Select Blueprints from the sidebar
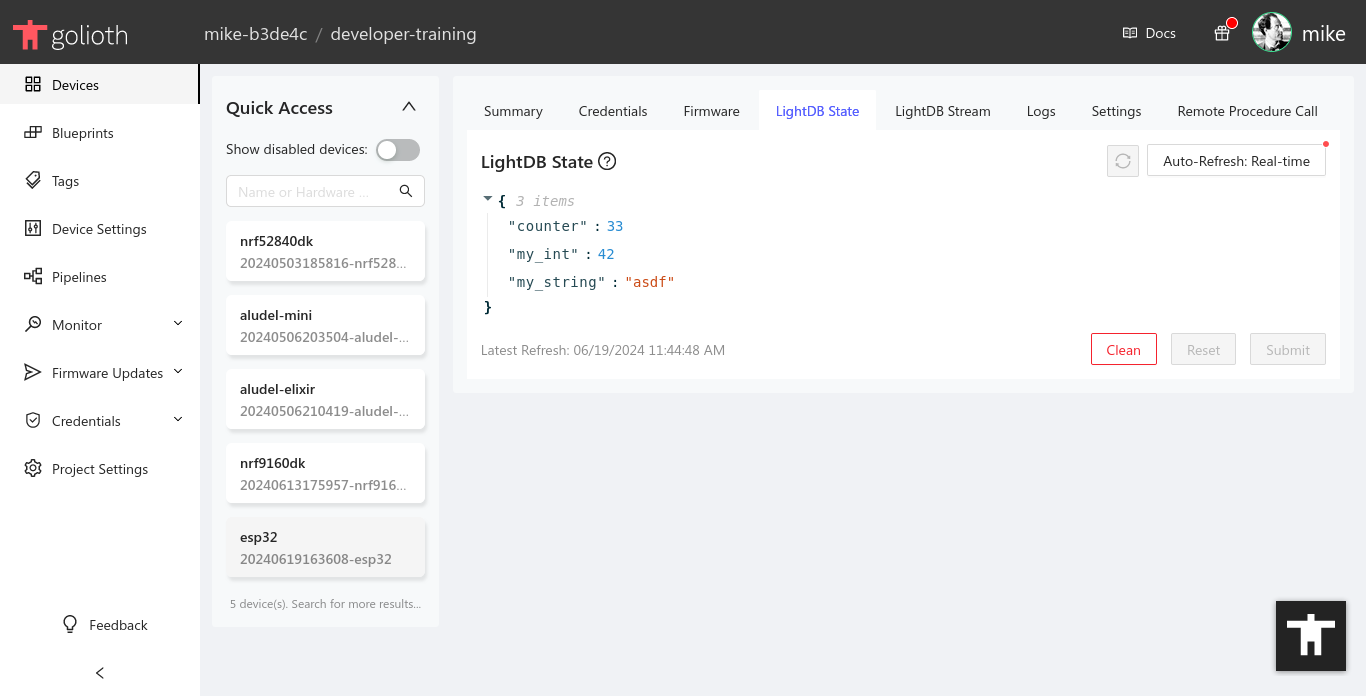 (x=80, y=132)
